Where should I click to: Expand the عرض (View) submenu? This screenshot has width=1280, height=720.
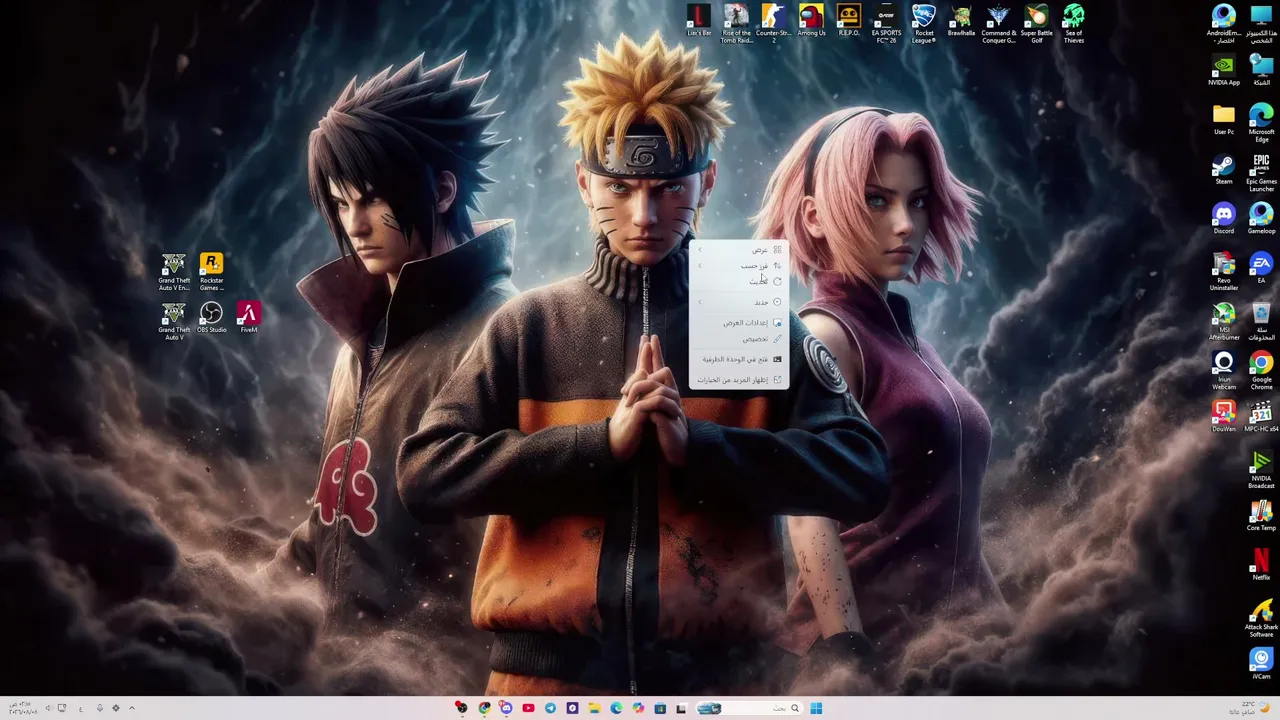pos(739,249)
